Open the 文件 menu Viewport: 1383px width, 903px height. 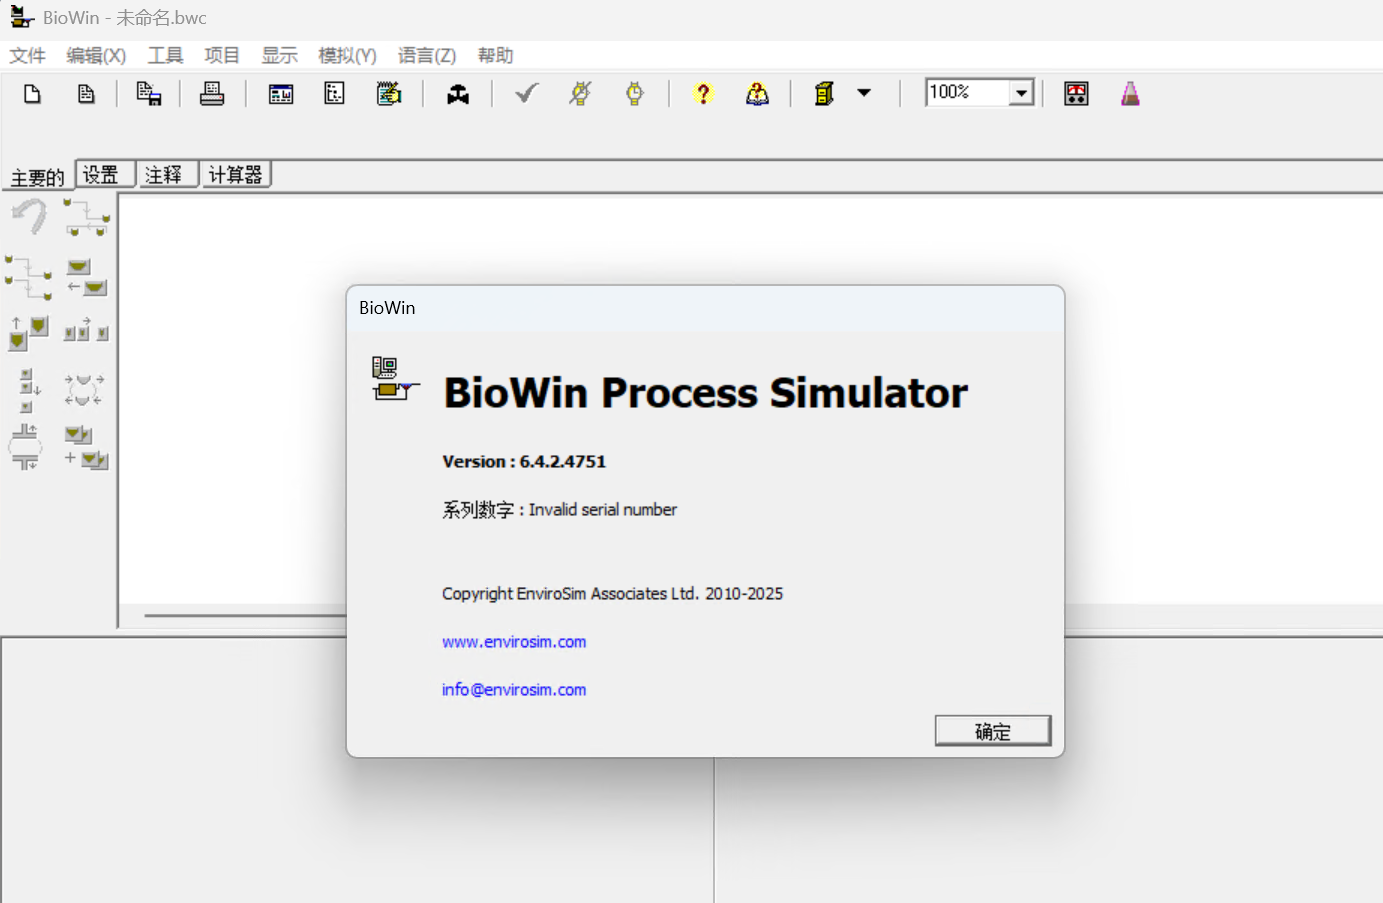pyautogui.click(x=28, y=55)
